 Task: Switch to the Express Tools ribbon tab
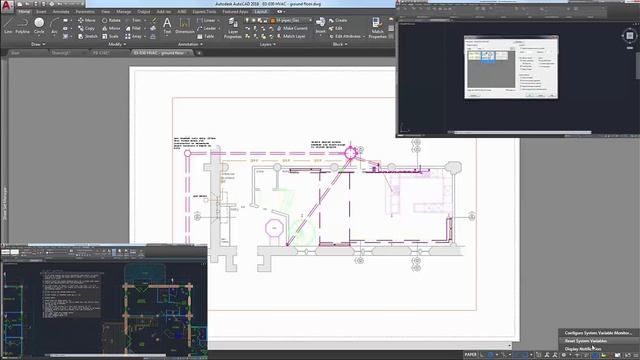204,11
